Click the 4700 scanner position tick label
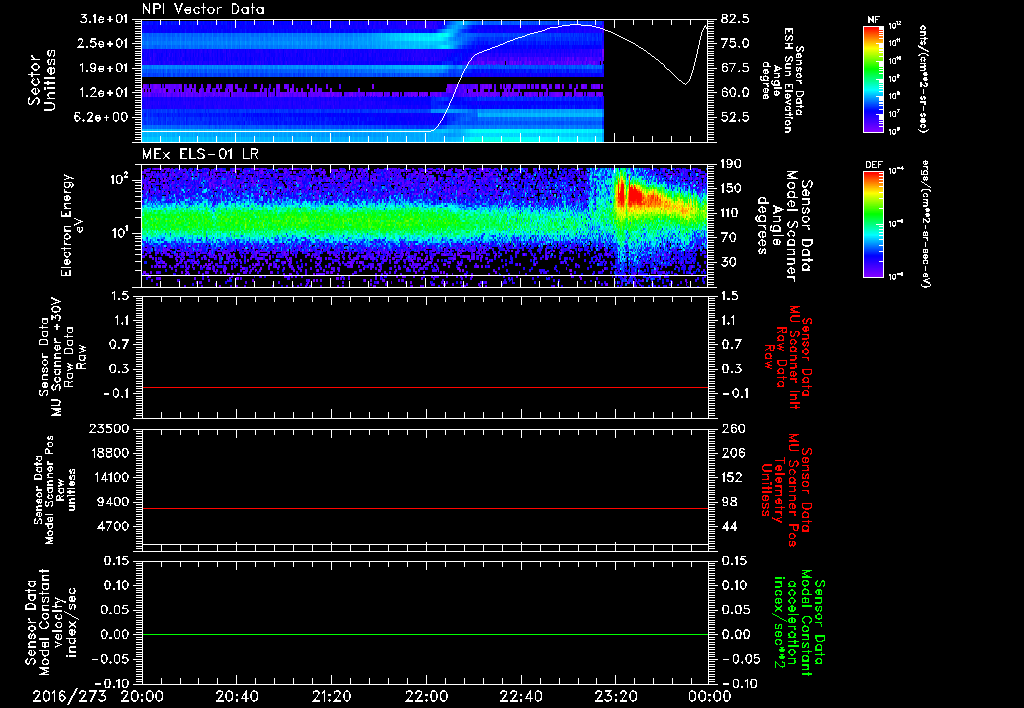Viewport: 1024px width, 708px height. [114, 526]
